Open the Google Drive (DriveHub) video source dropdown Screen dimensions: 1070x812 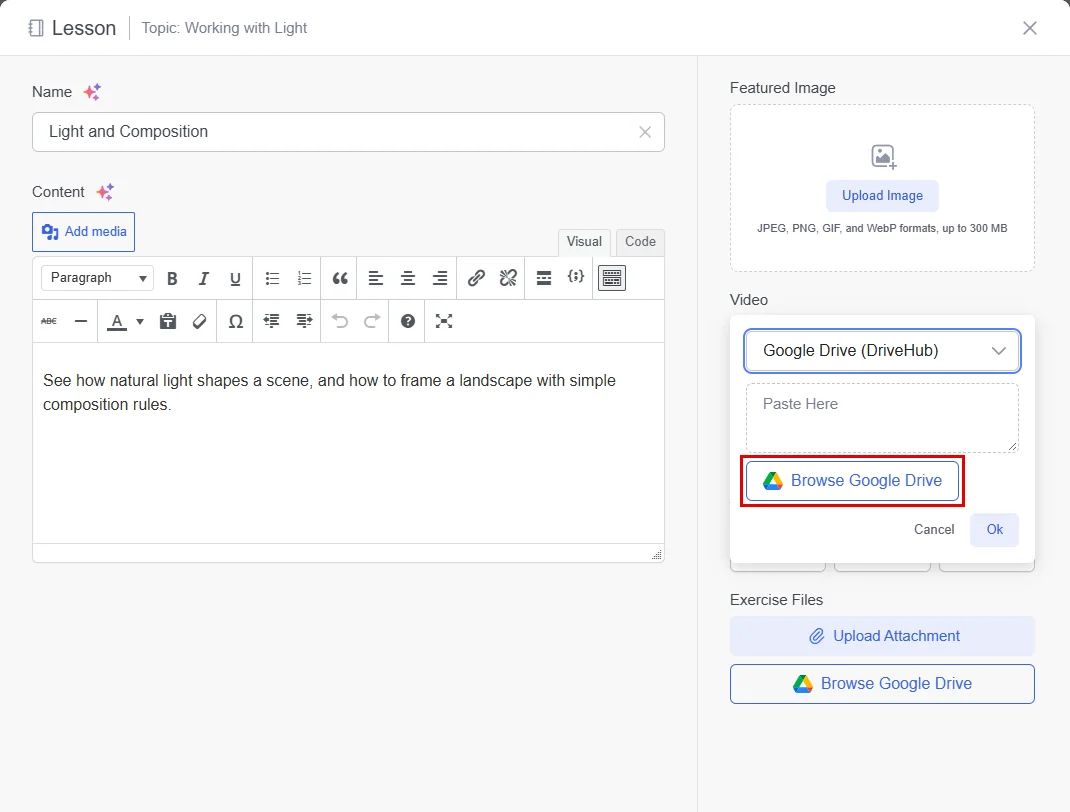point(882,351)
